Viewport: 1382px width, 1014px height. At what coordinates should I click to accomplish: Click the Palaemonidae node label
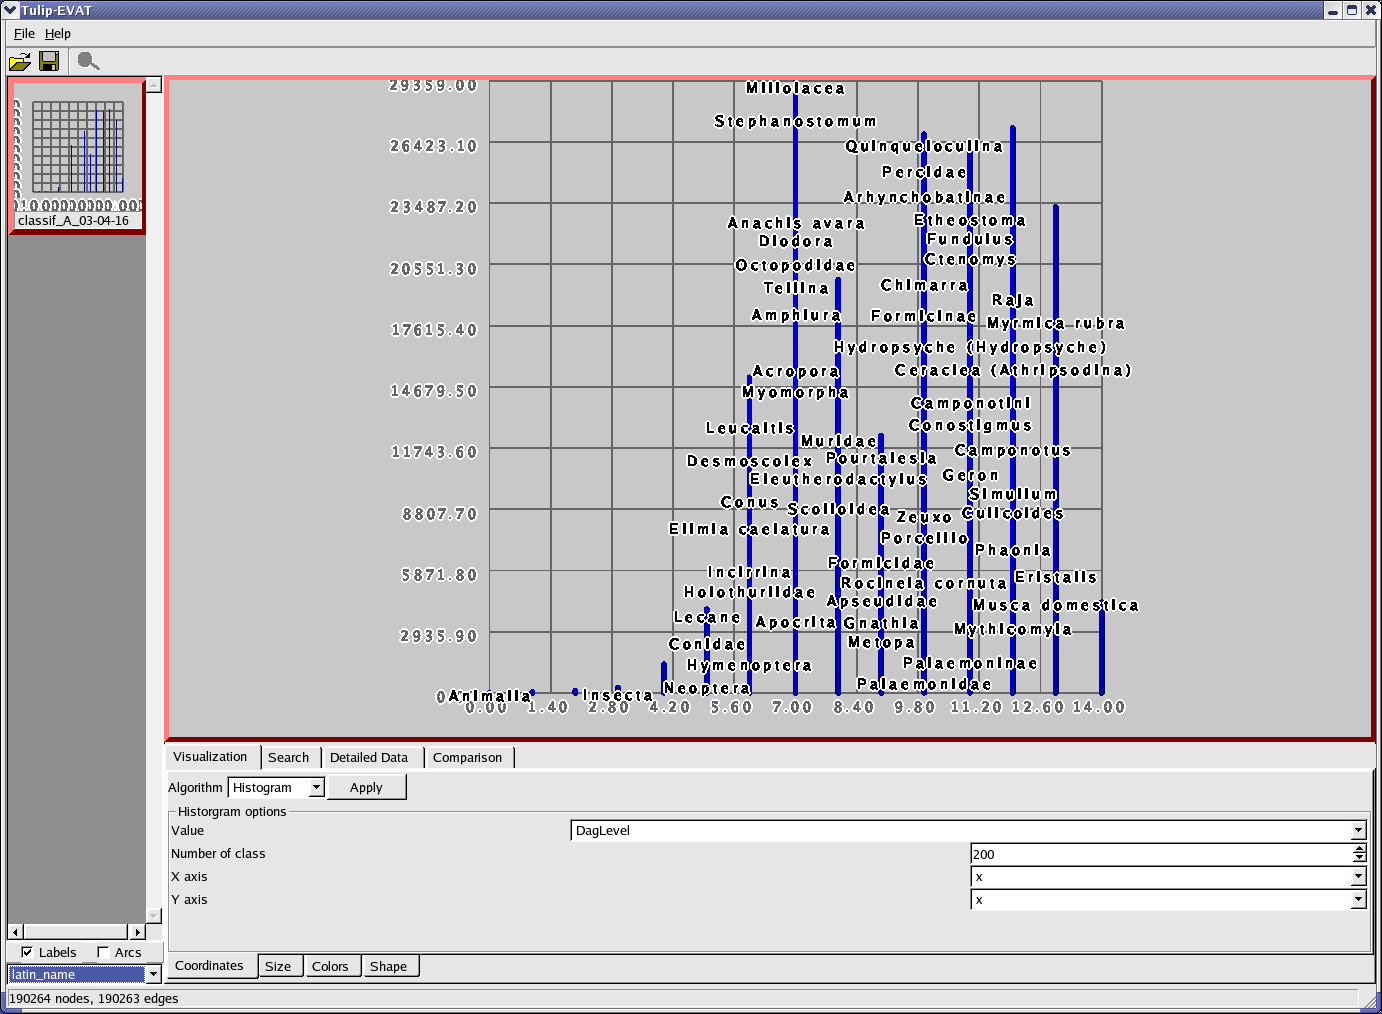point(925,685)
